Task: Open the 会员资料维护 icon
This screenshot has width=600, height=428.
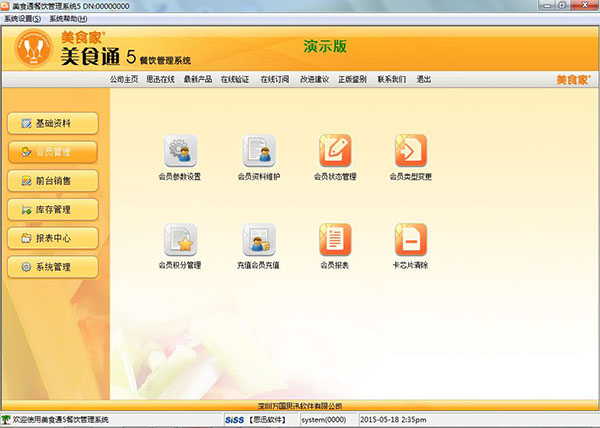Action: (259, 150)
